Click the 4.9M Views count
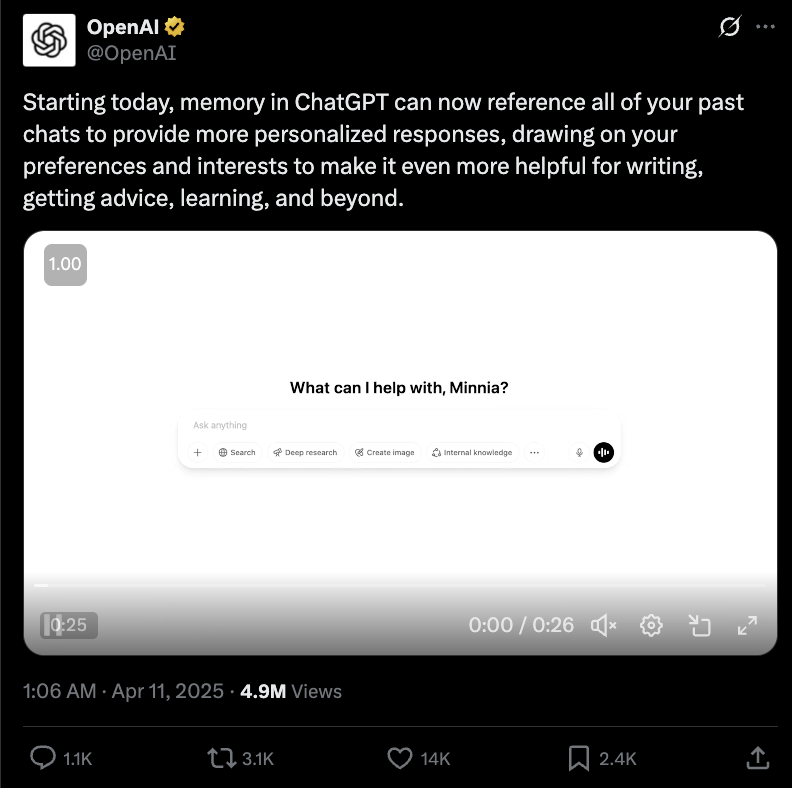The image size is (792, 788). 291,691
